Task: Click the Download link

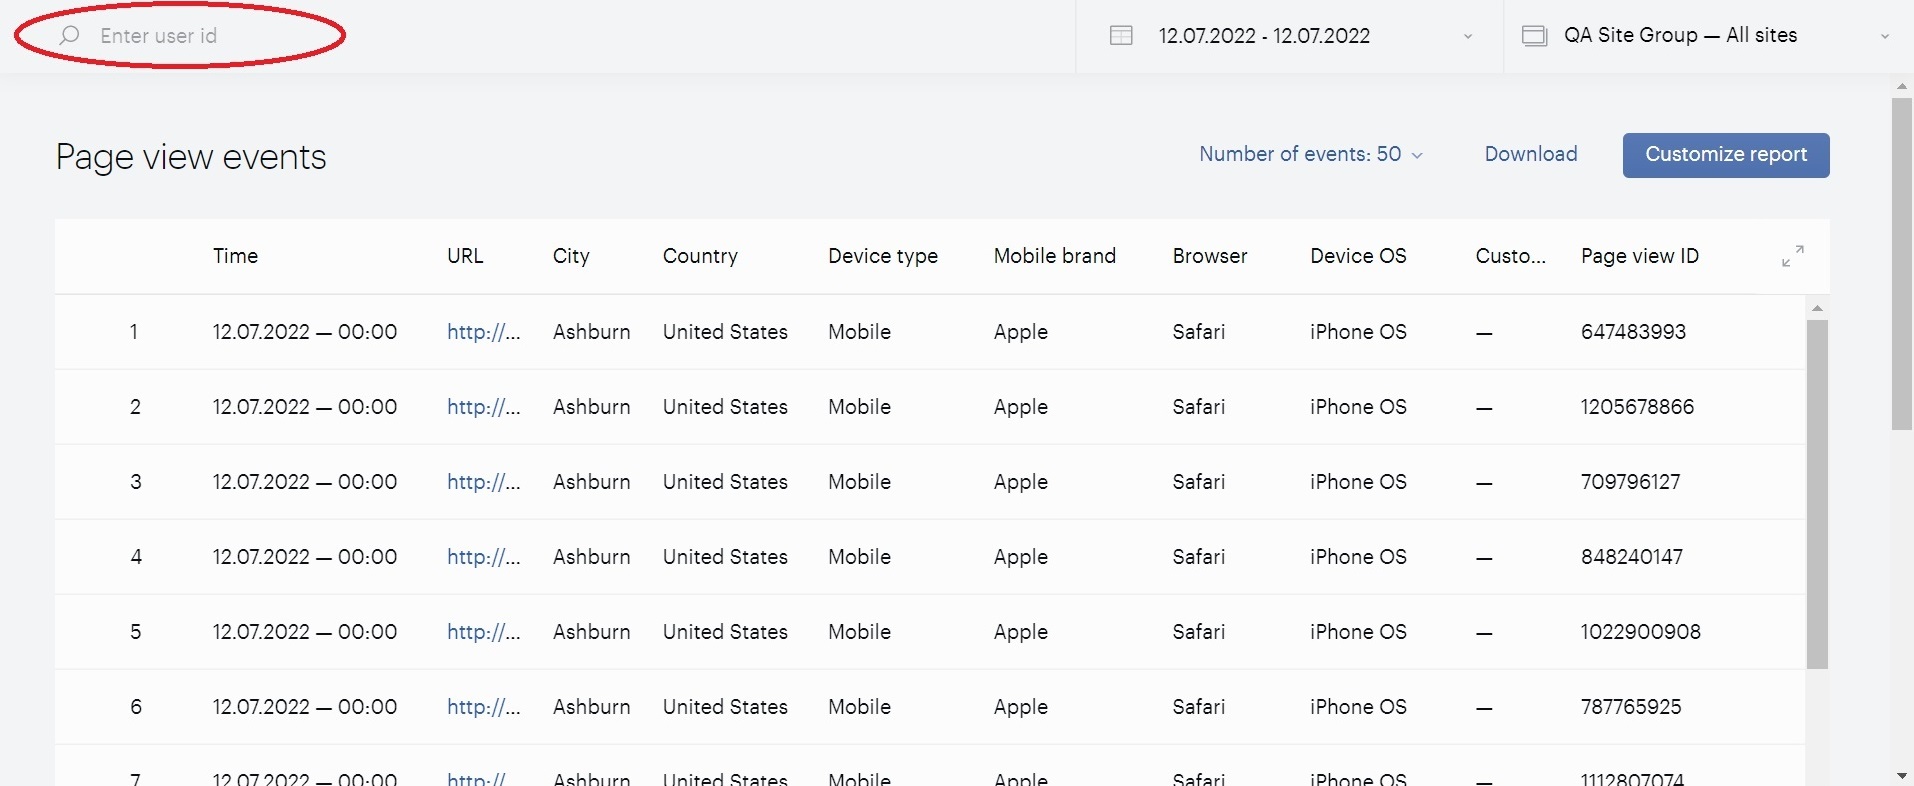Action: click(1531, 154)
